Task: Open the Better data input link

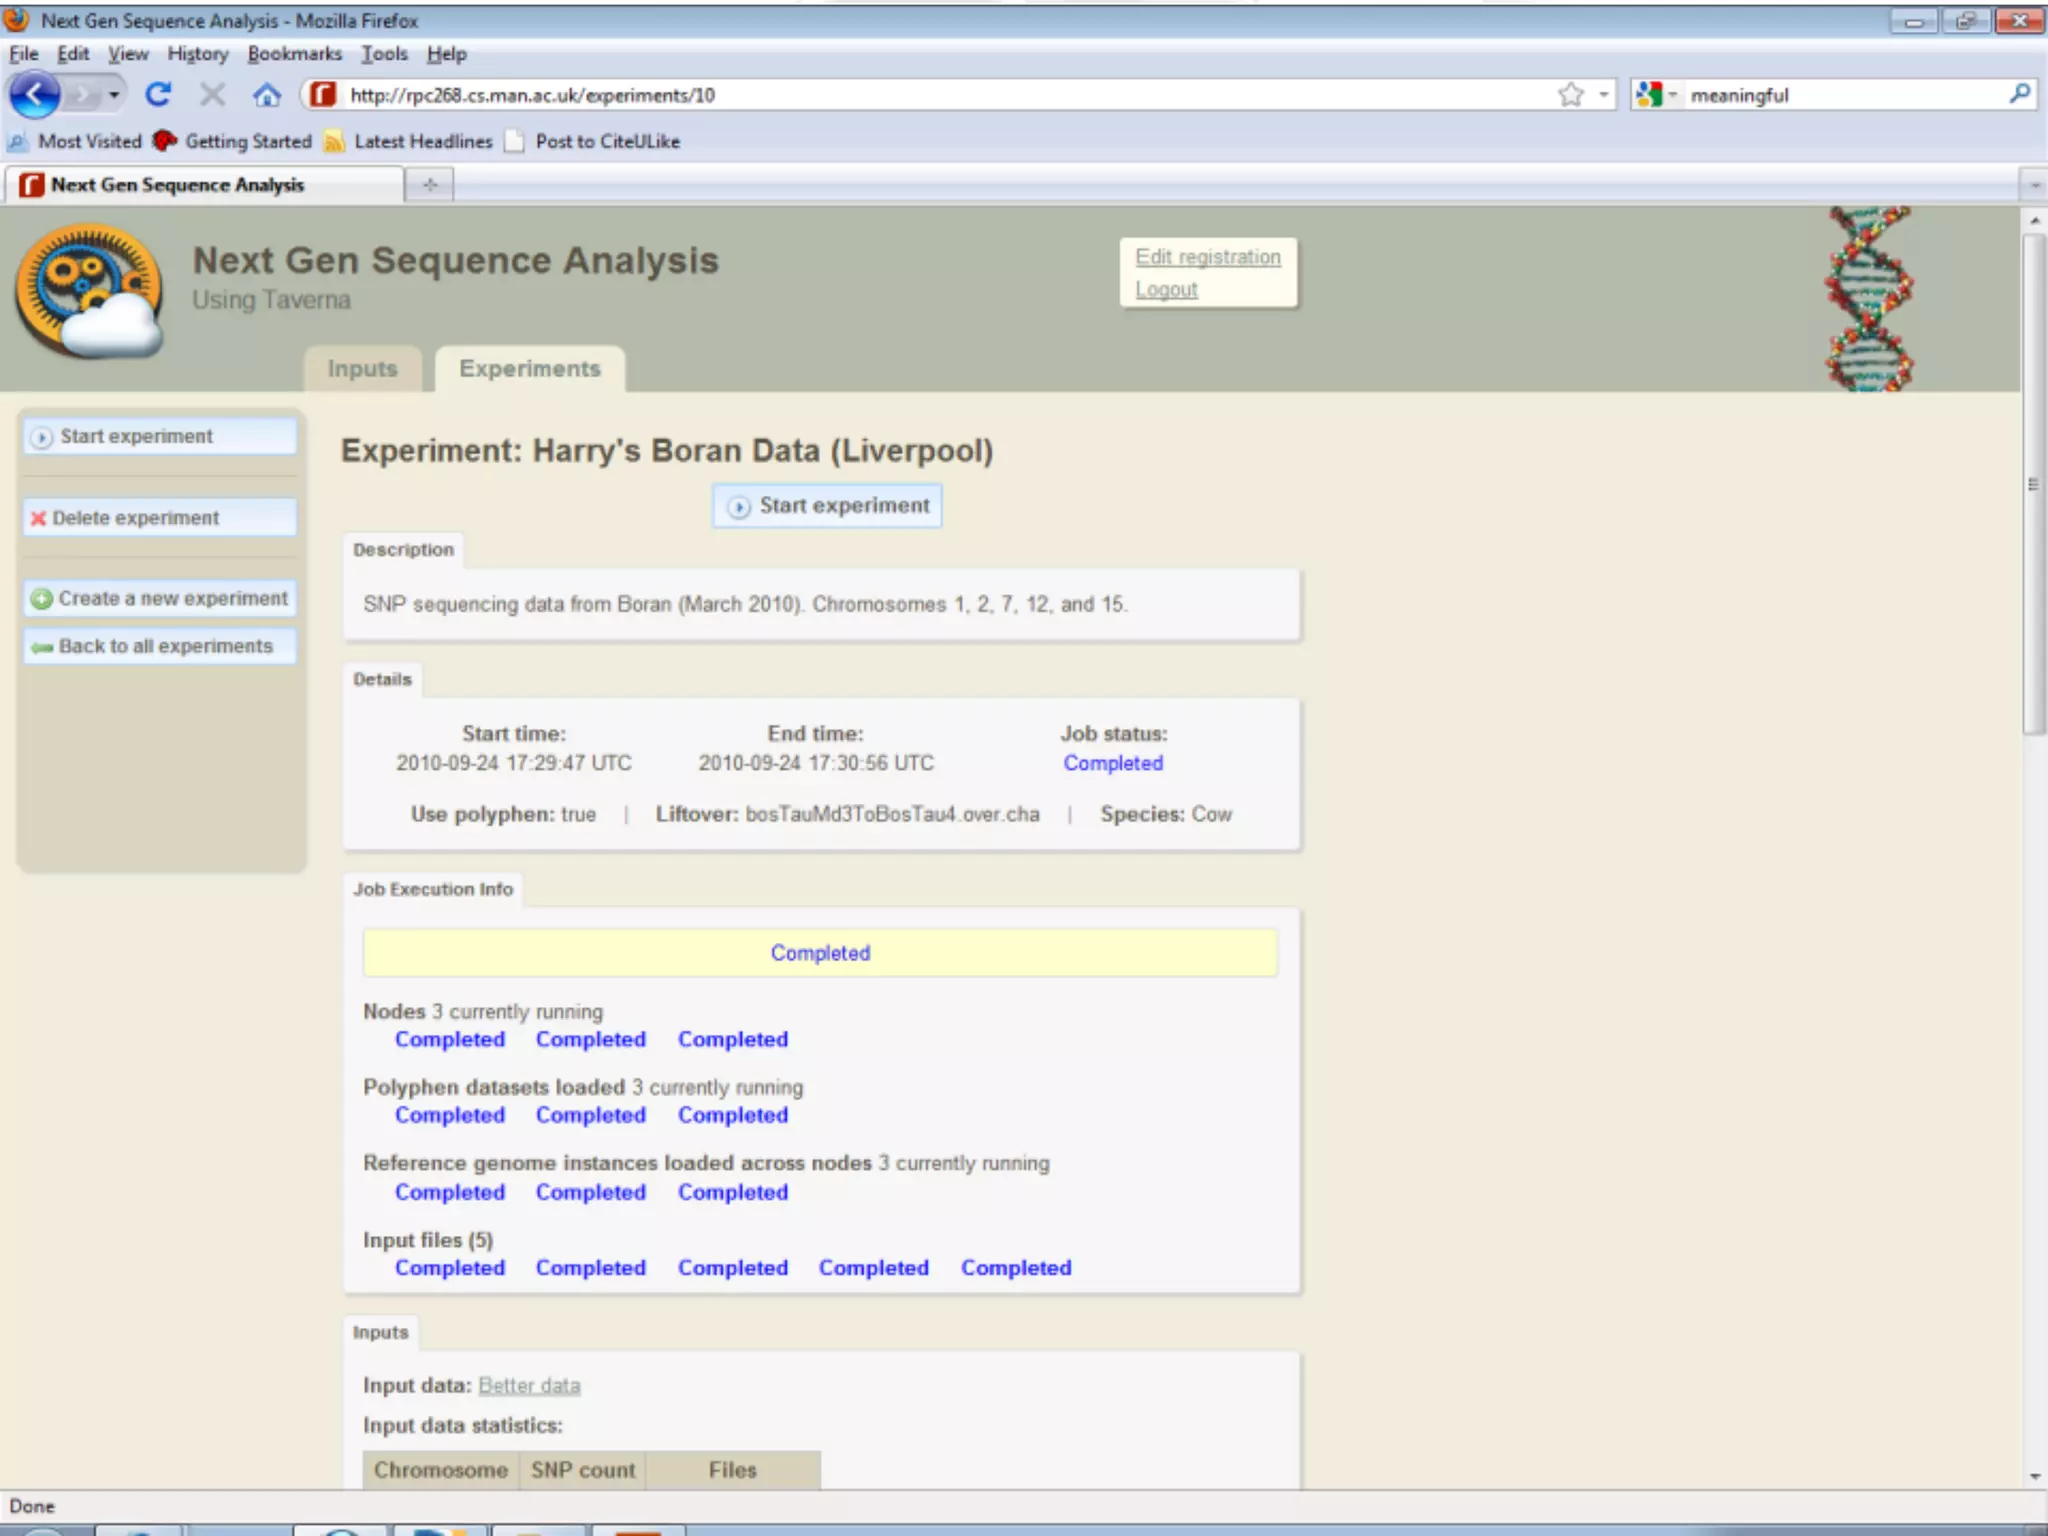Action: pyautogui.click(x=529, y=1385)
